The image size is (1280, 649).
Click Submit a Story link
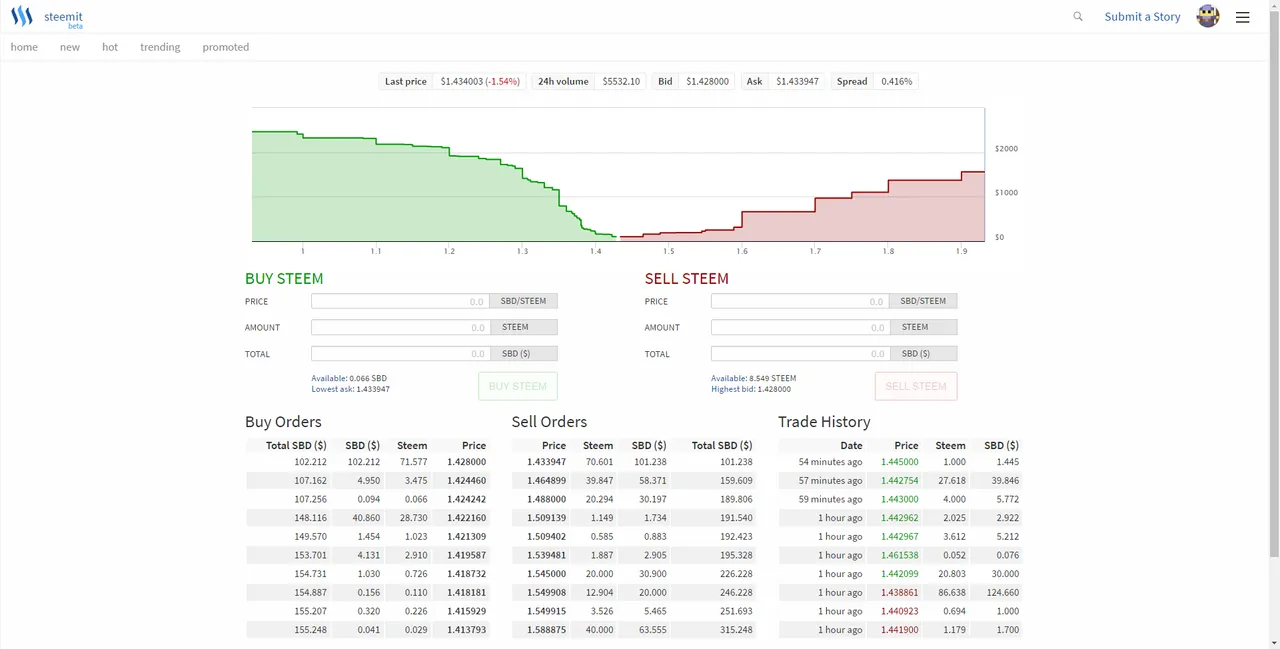(1142, 17)
